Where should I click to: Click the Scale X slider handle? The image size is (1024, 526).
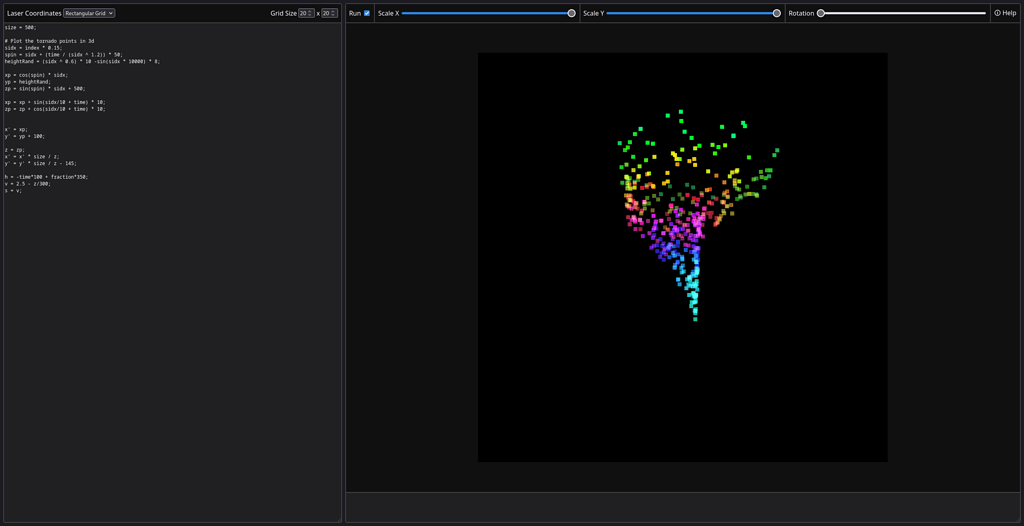(x=571, y=13)
